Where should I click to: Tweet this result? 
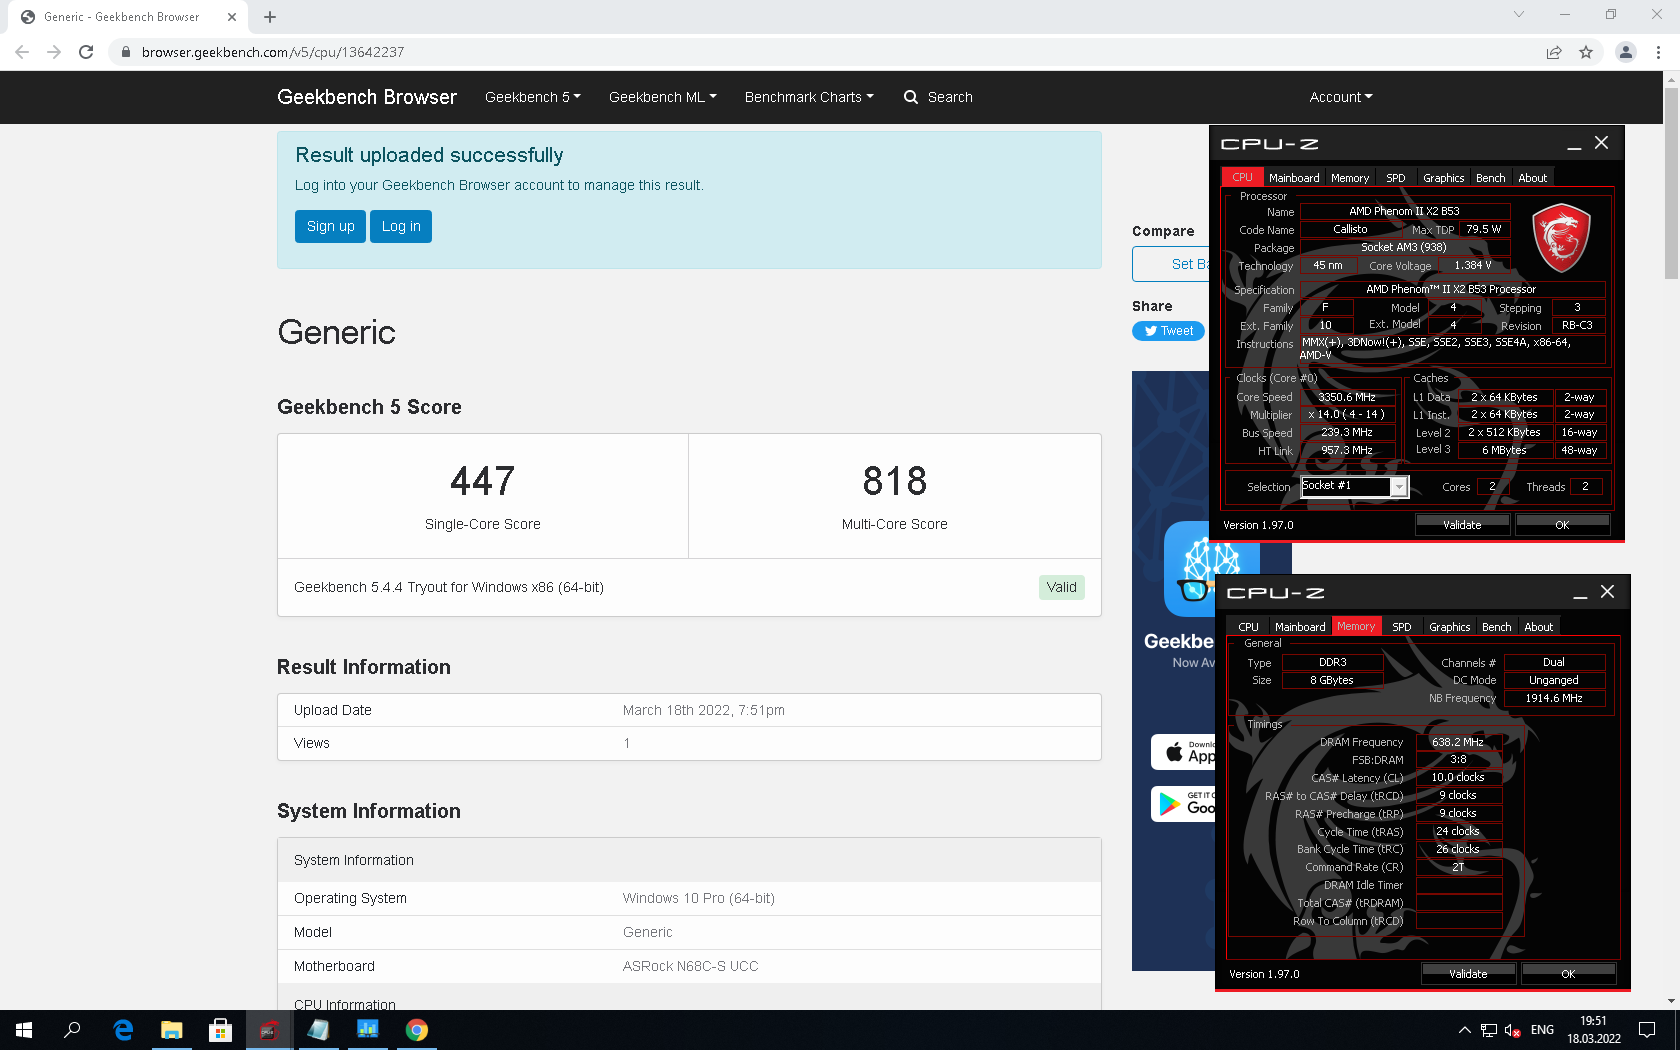[x=1168, y=331]
